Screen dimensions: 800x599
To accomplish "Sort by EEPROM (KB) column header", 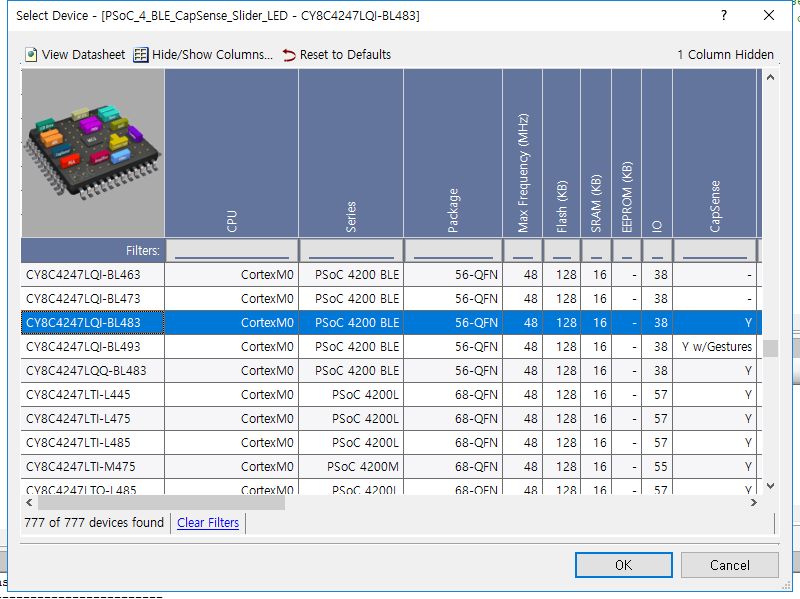I will (x=626, y=153).
